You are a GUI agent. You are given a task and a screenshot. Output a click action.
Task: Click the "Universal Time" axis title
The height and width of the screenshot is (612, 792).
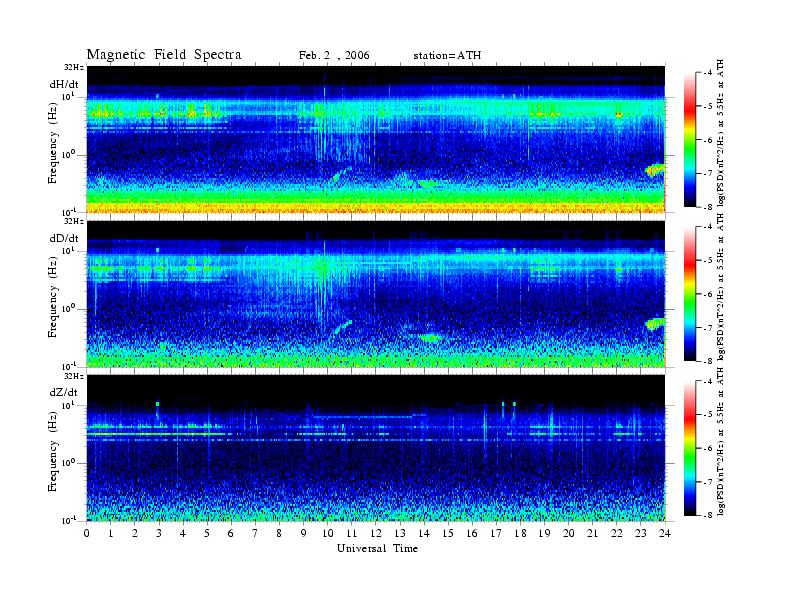[377, 548]
